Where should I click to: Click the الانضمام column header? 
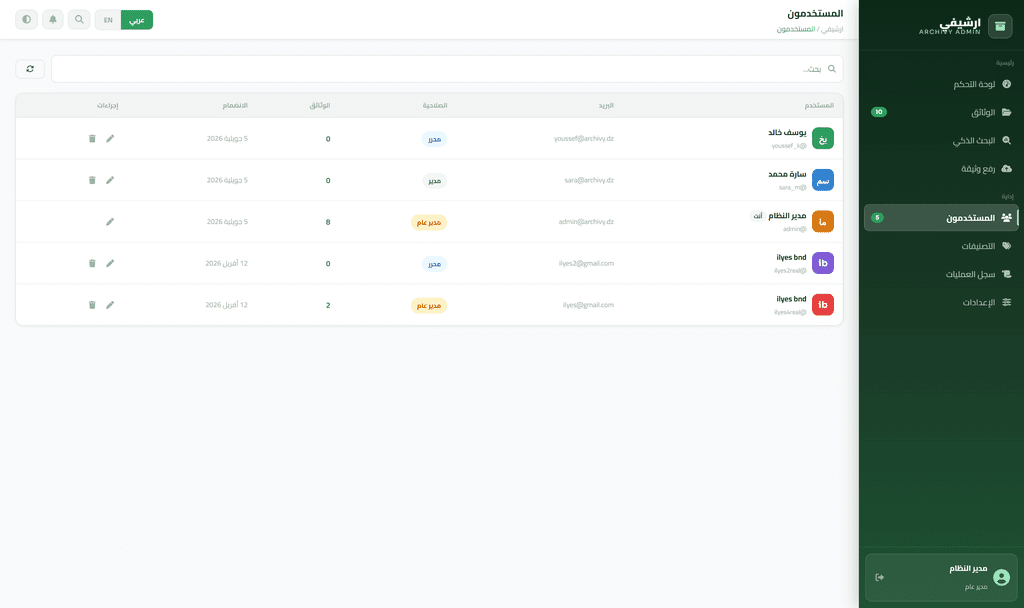point(235,105)
